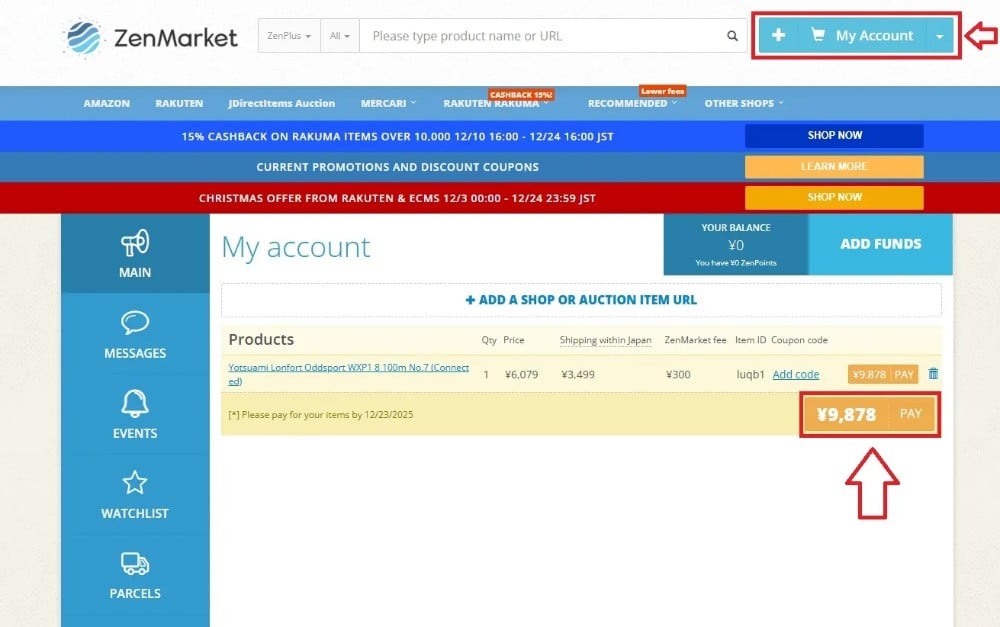Viewport: 1000px width, 627px height.
Task: Click LEARN MORE about promotions
Action: tap(834, 166)
